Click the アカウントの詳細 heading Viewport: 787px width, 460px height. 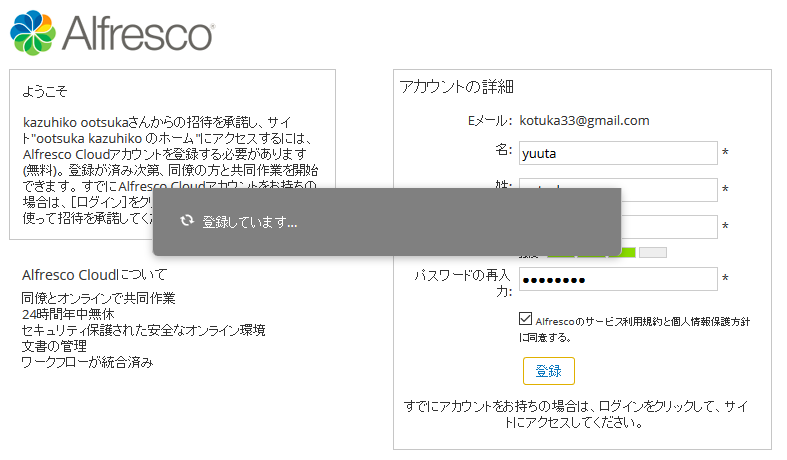point(456,87)
